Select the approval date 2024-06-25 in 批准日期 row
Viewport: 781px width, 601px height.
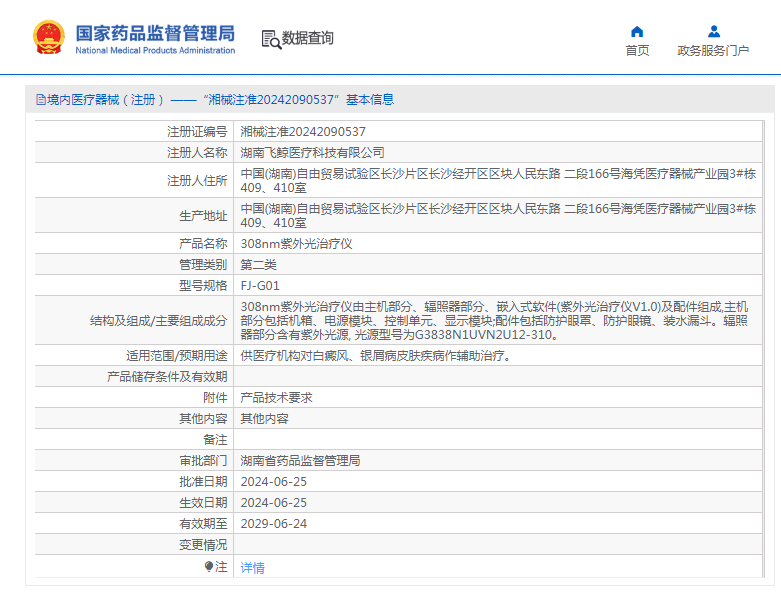[273, 481]
